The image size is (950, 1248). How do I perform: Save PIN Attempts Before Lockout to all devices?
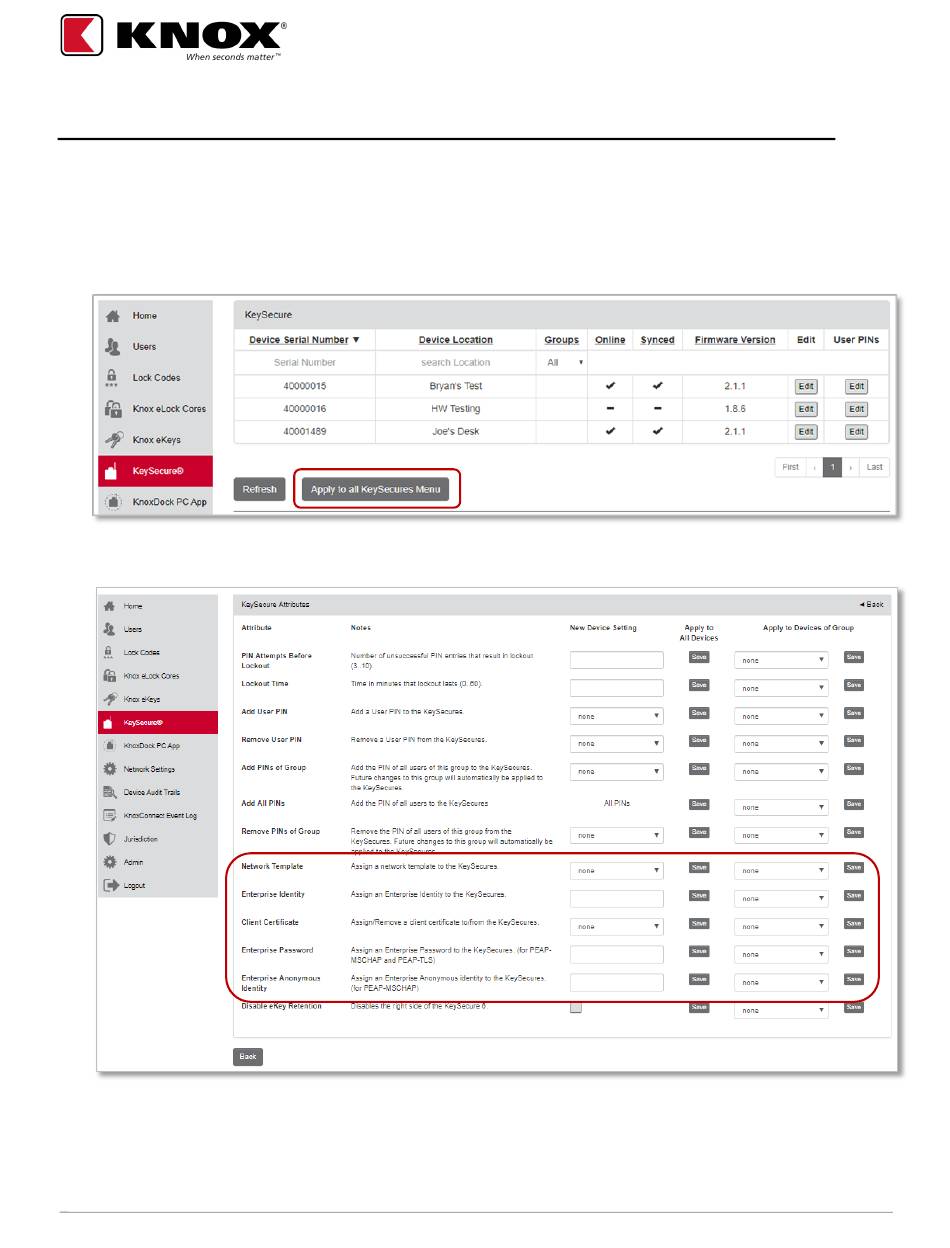coord(699,657)
